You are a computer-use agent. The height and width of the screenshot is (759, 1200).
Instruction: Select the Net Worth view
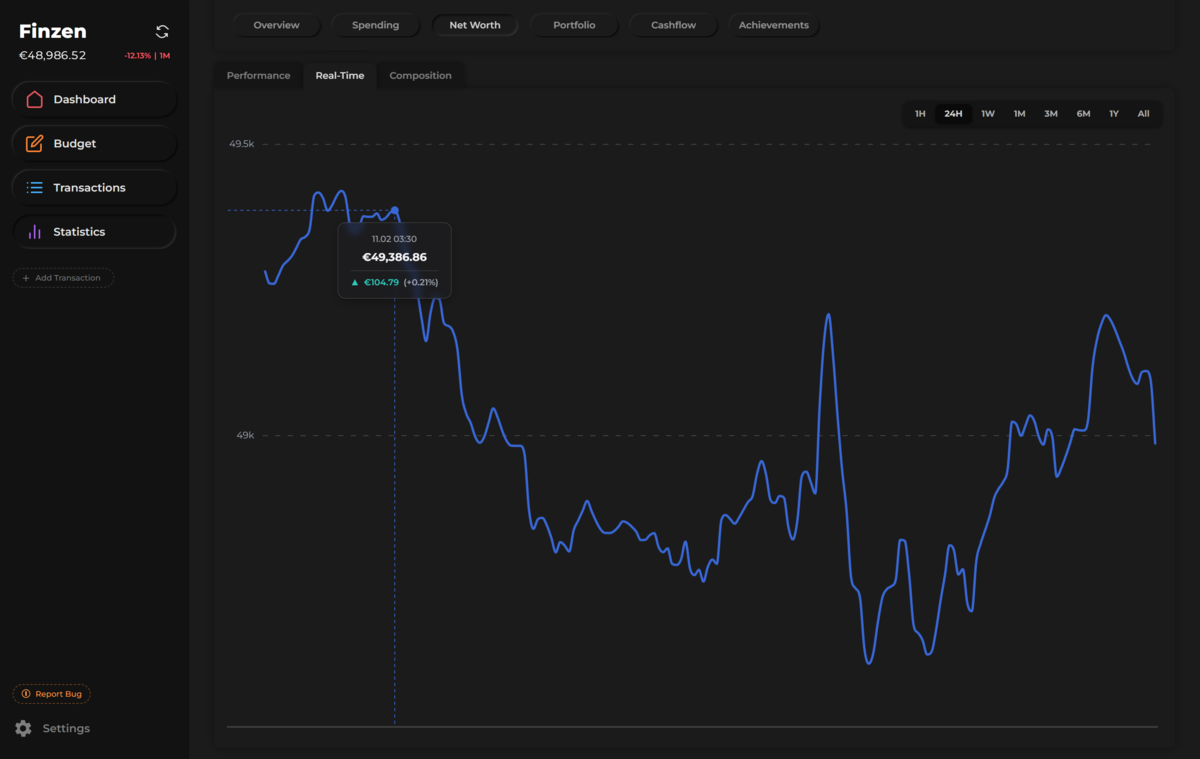475,25
